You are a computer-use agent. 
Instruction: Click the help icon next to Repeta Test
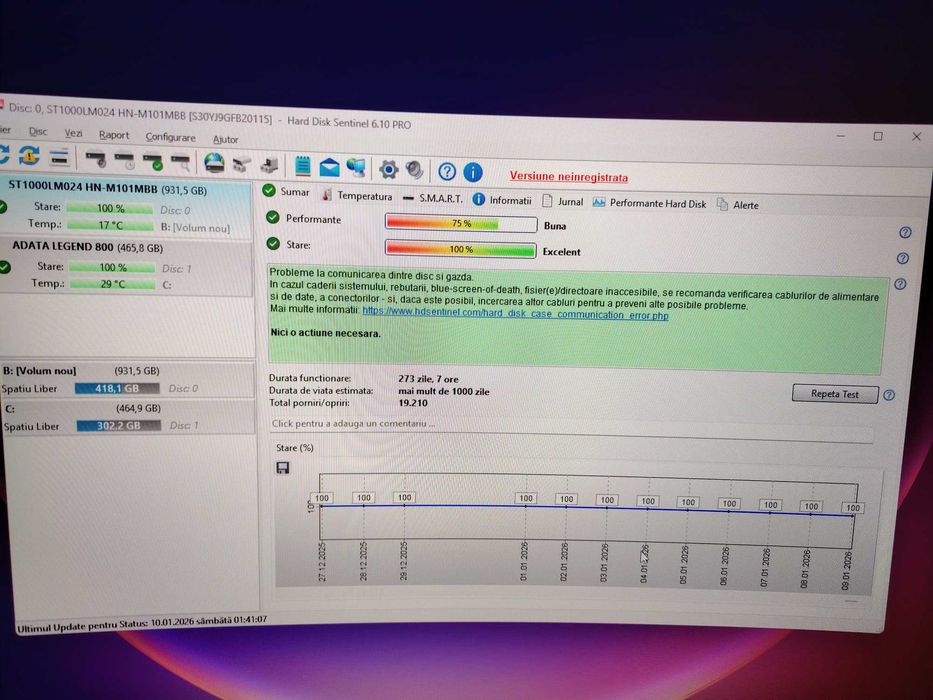889,395
